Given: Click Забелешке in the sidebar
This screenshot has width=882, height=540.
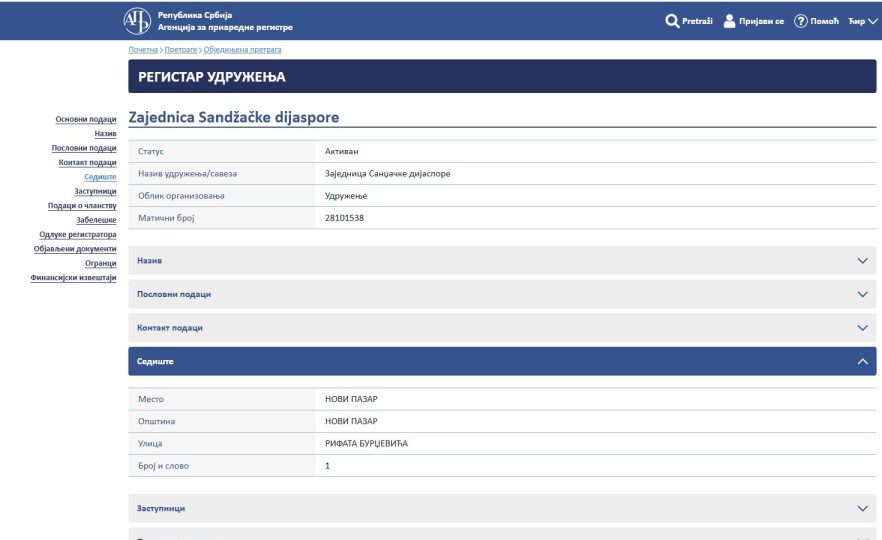Looking at the screenshot, I should point(96,219).
